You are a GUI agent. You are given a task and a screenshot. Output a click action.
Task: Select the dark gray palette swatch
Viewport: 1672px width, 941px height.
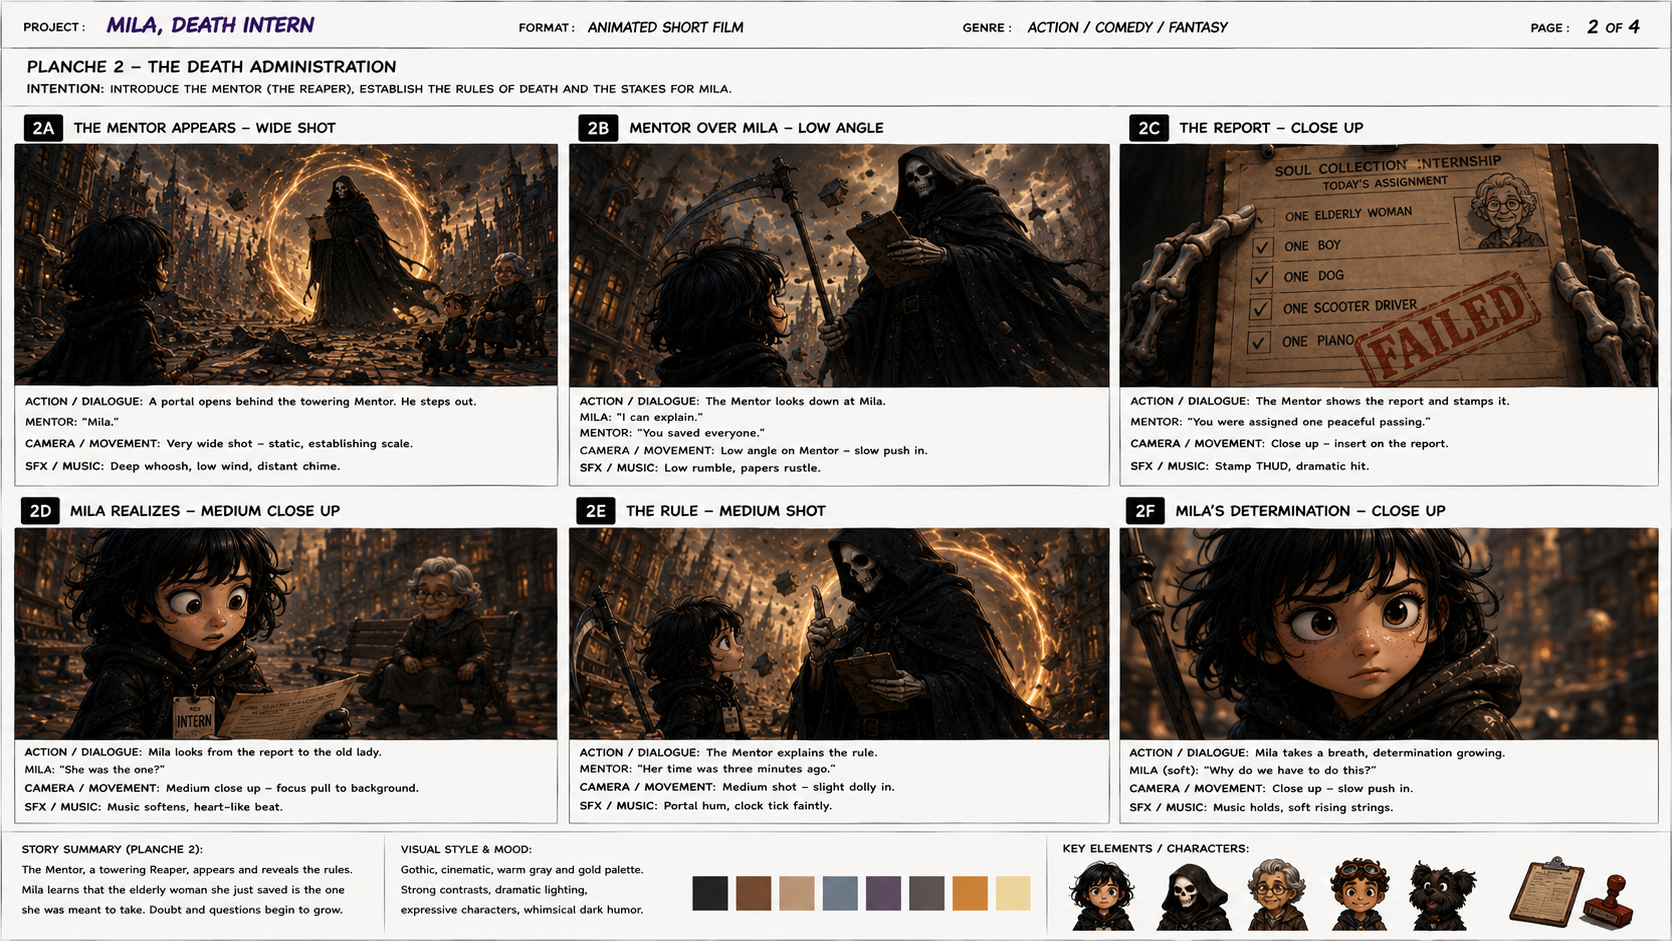(926, 893)
